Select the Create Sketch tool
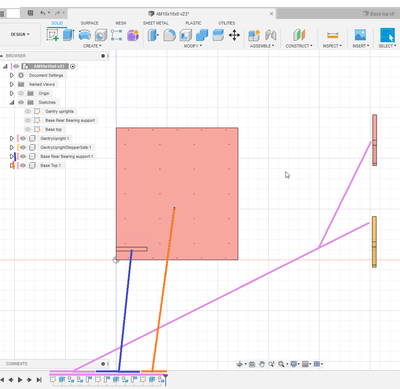The image size is (400, 389). [52, 35]
